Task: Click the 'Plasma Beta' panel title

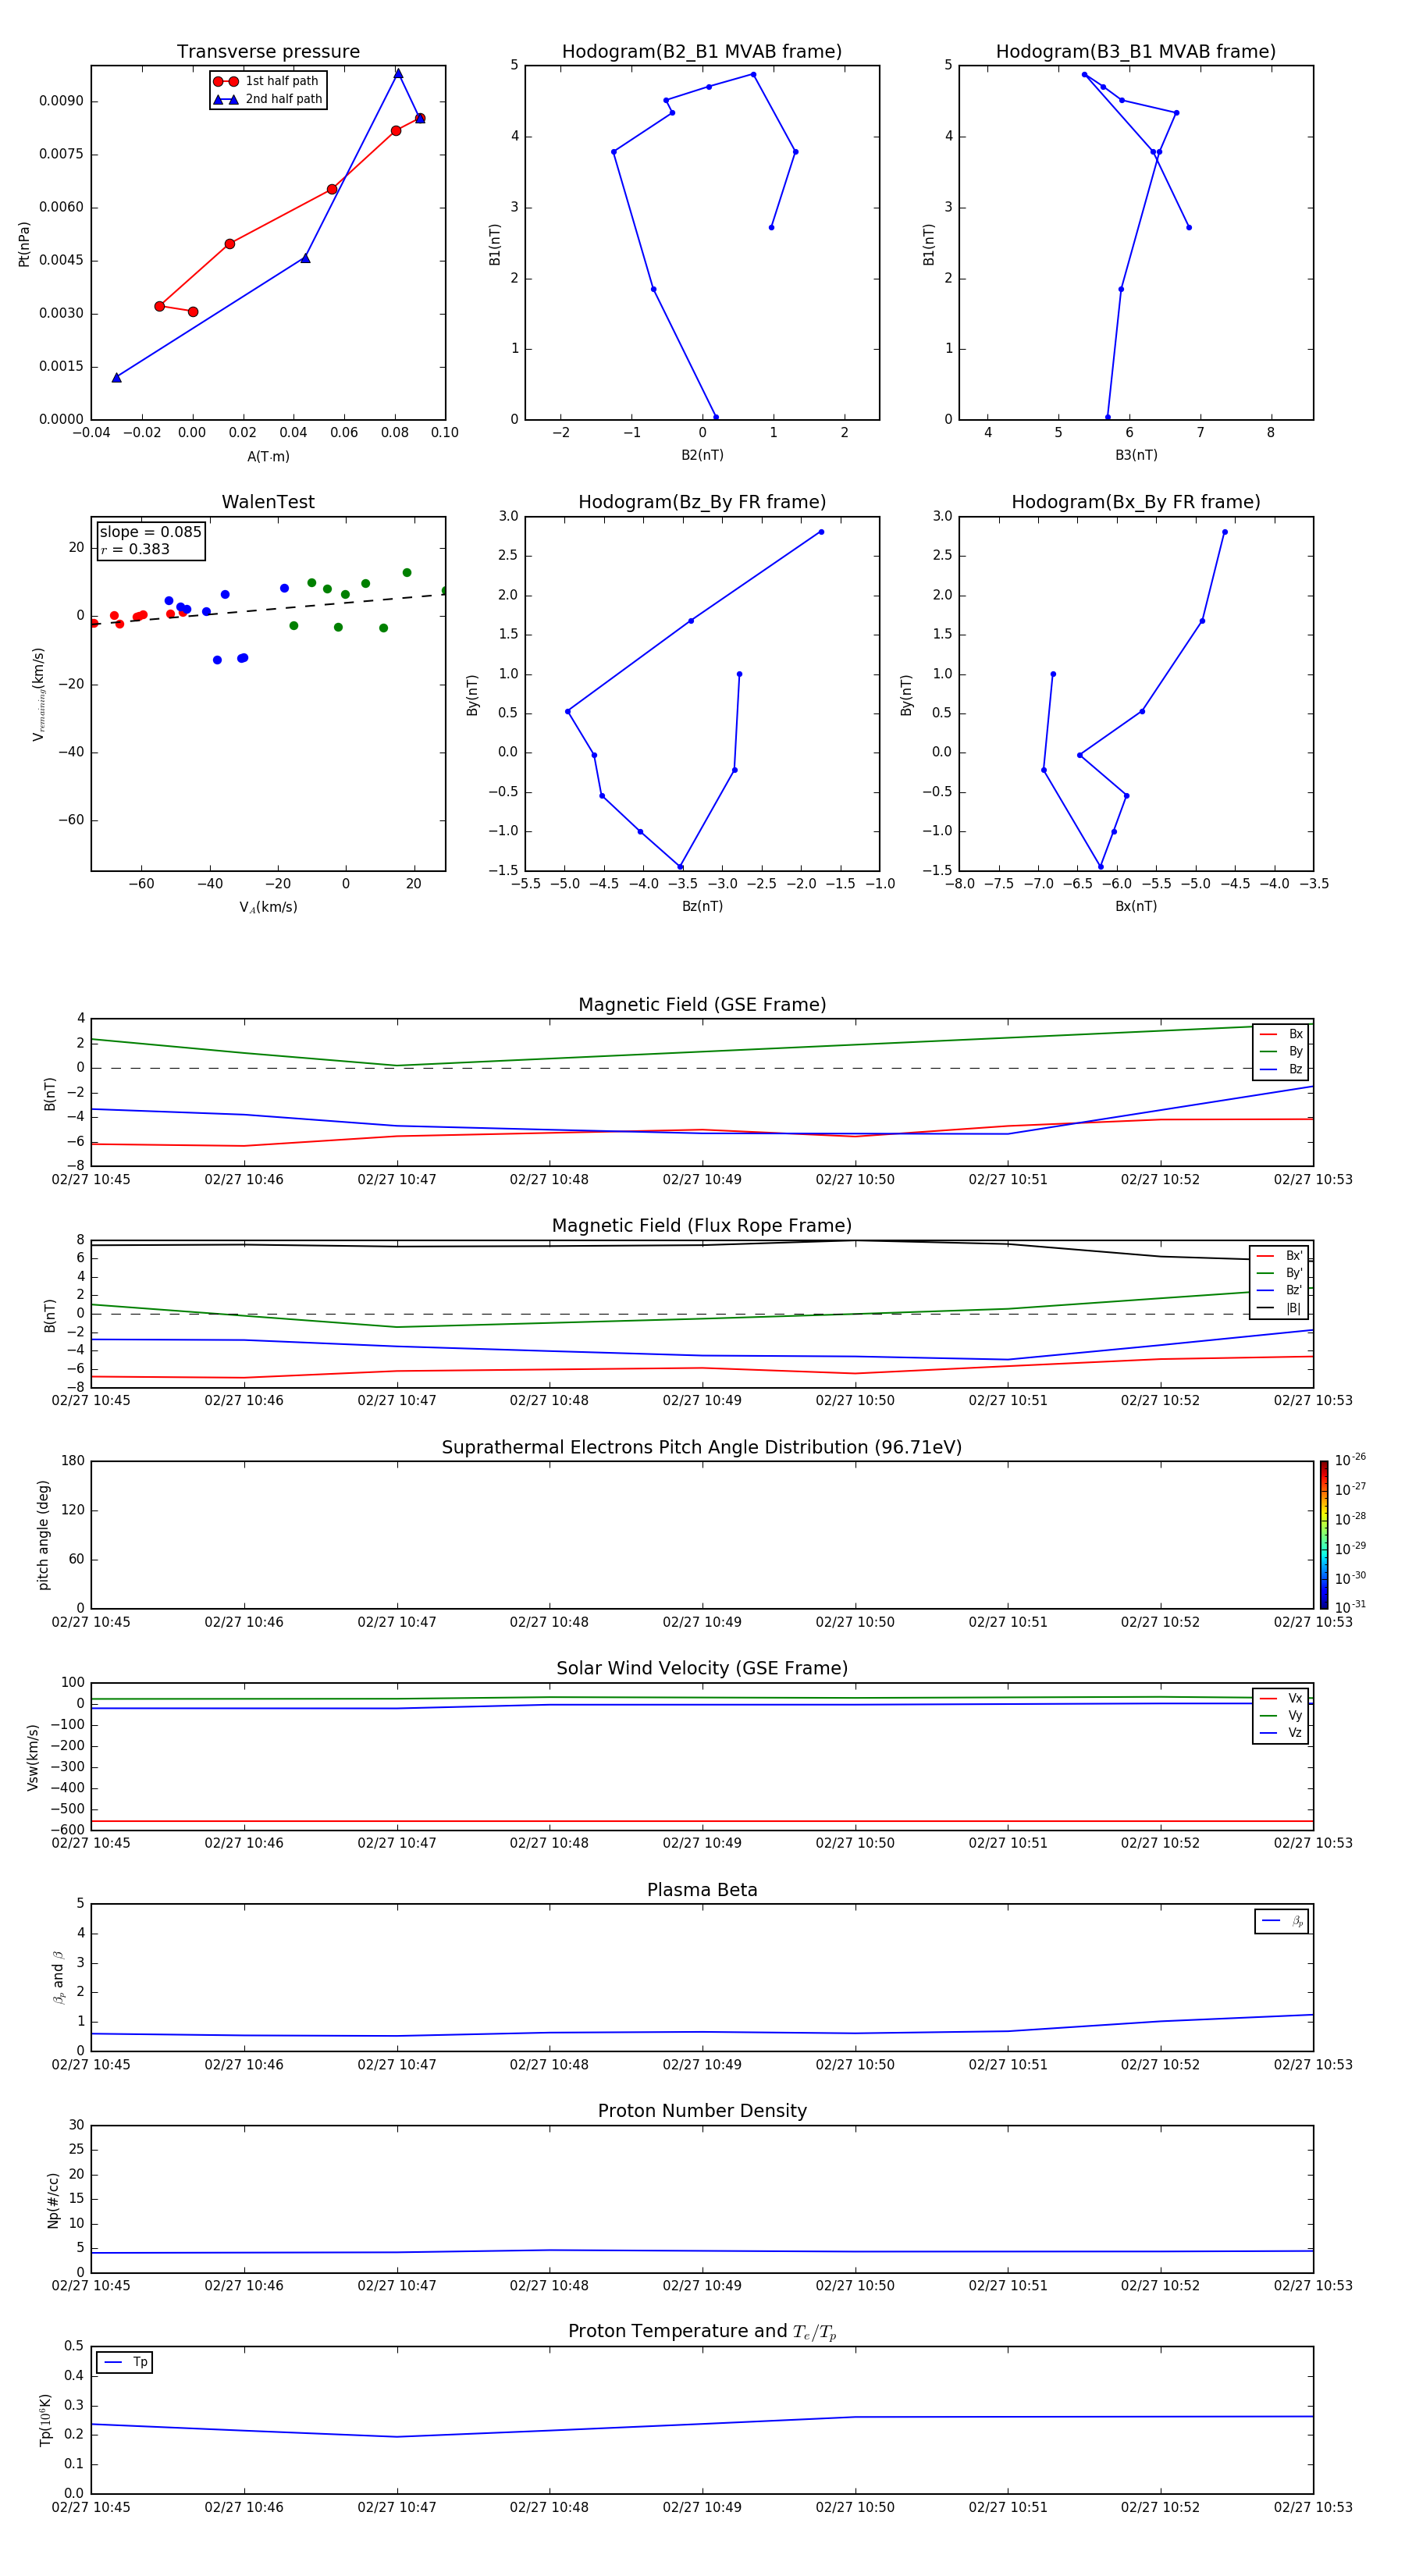Action: (x=702, y=1890)
